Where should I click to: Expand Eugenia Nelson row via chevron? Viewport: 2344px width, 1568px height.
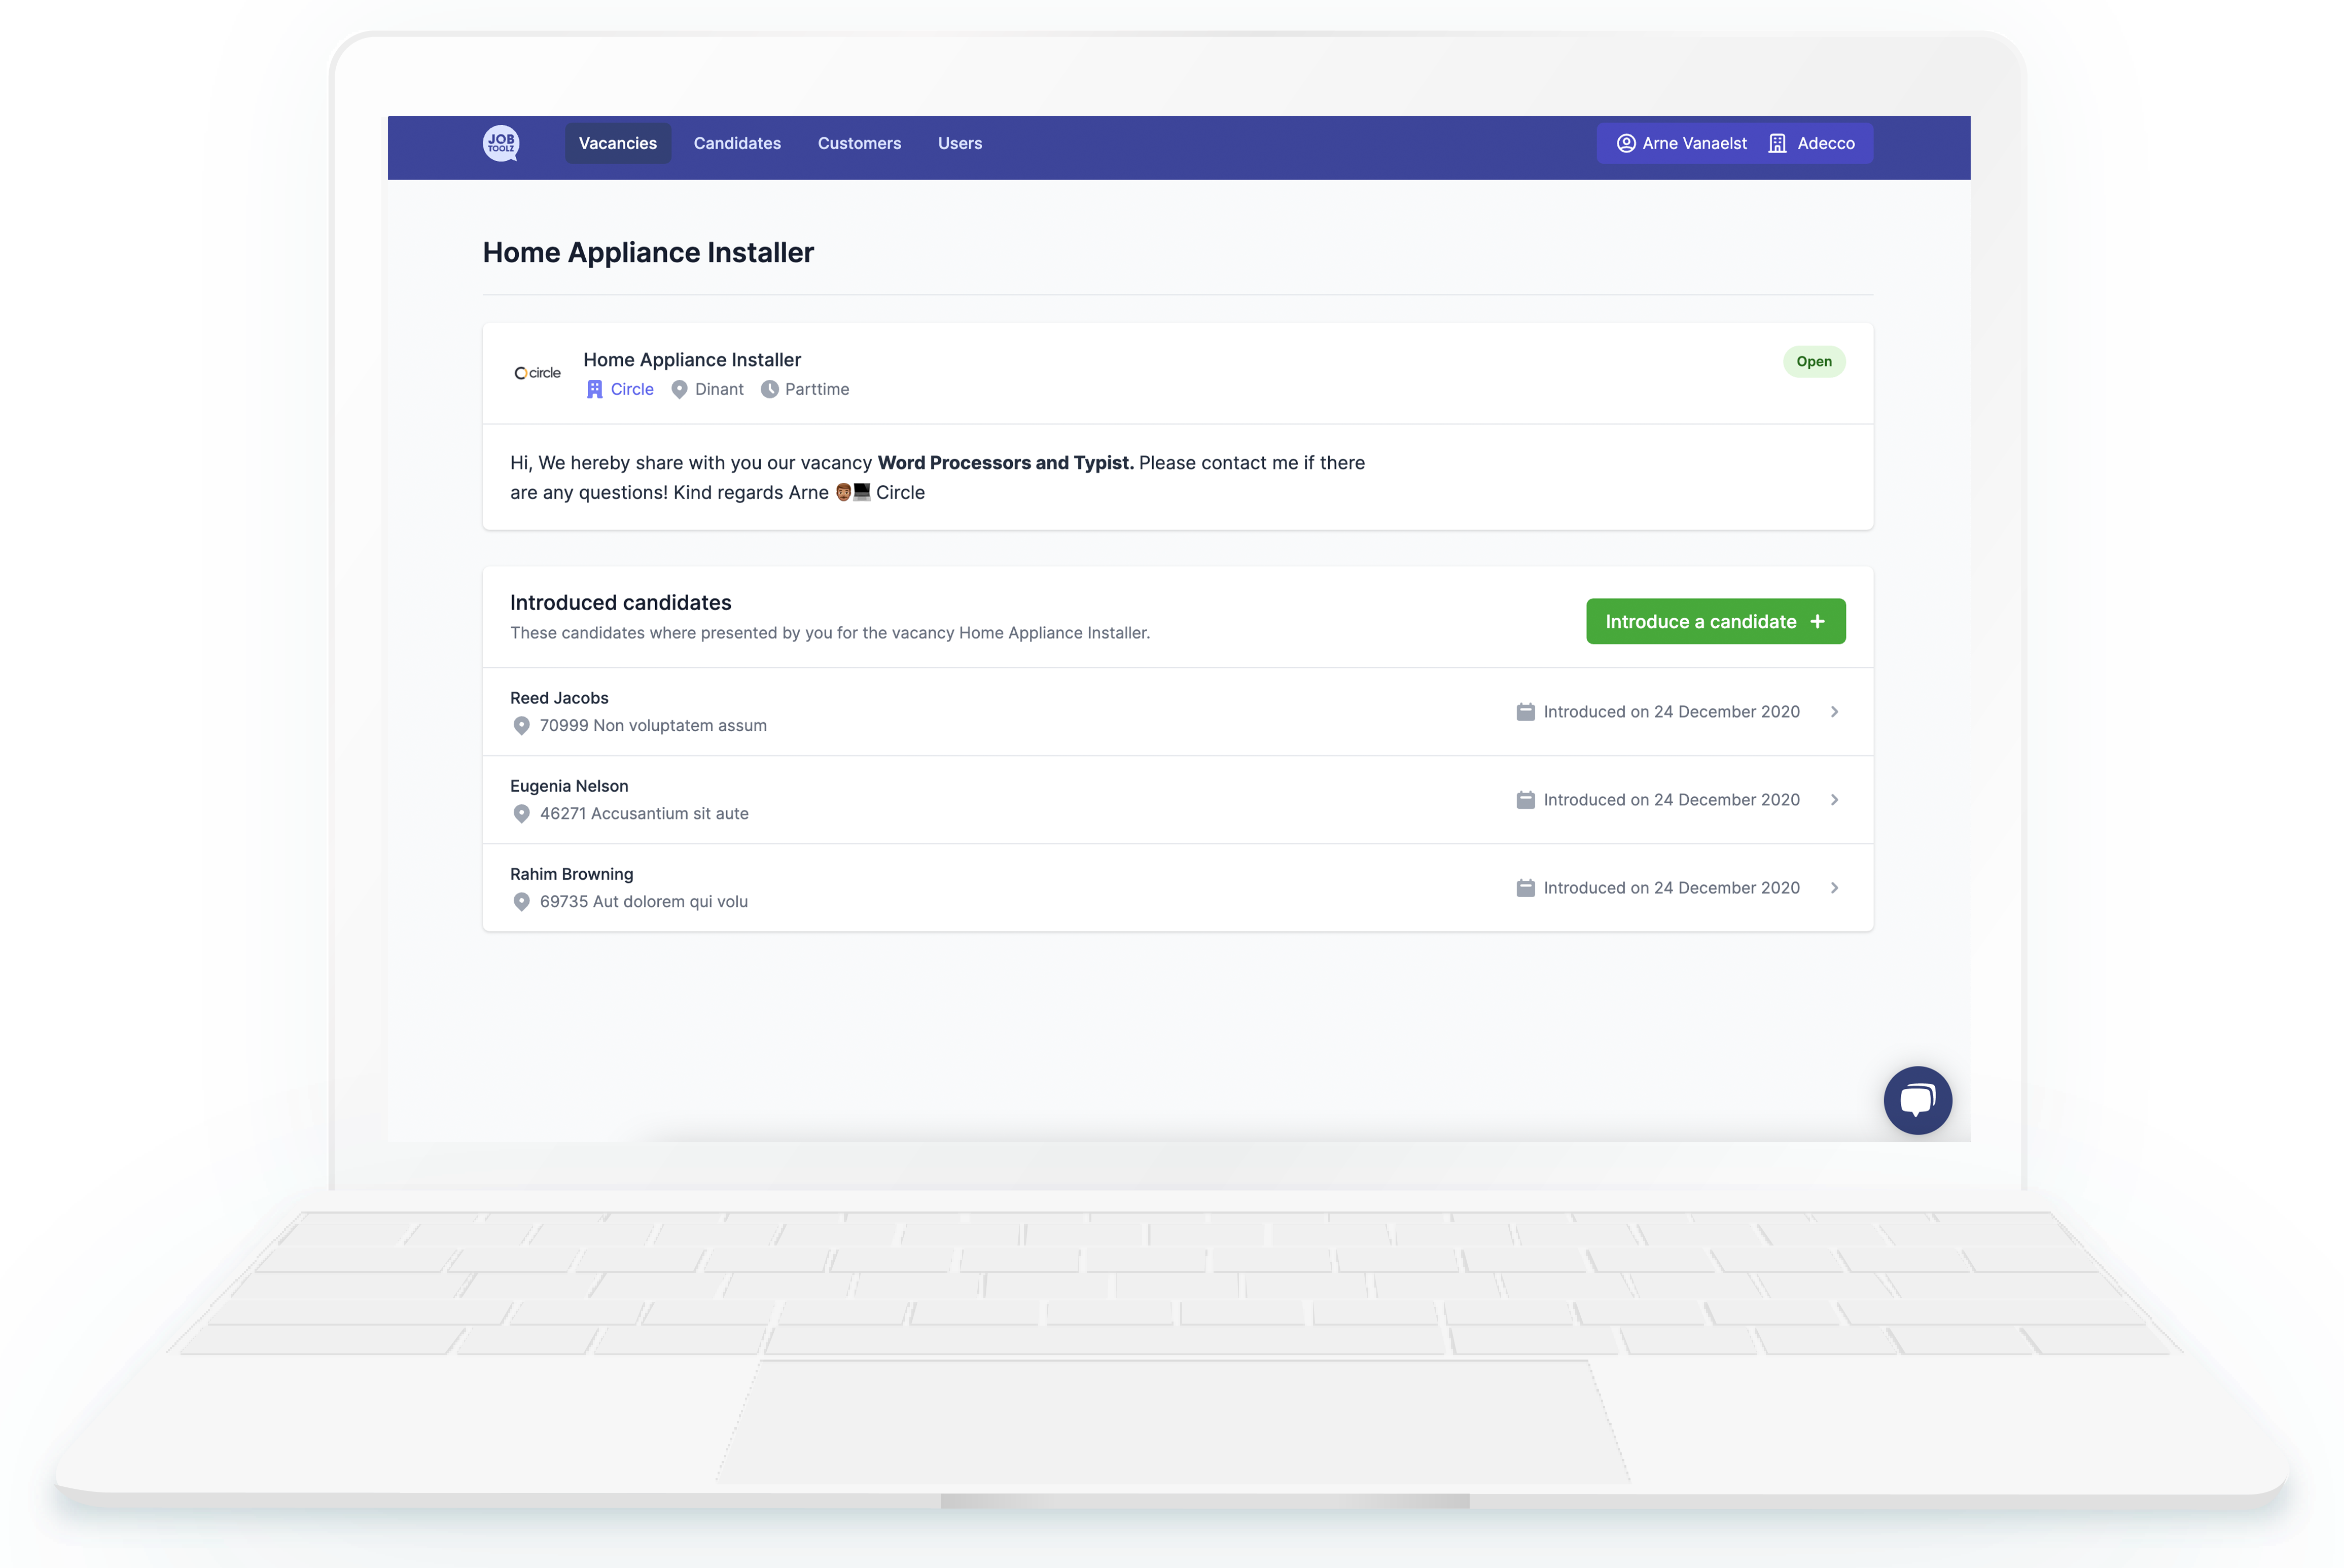pos(1834,800)
